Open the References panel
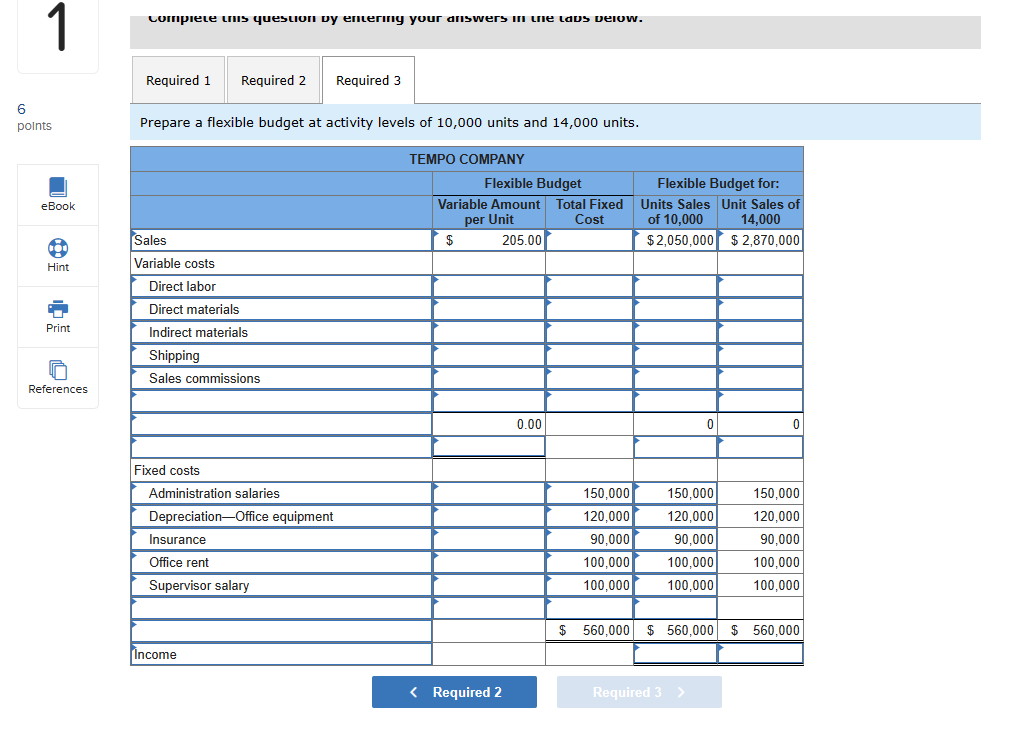 57,378
